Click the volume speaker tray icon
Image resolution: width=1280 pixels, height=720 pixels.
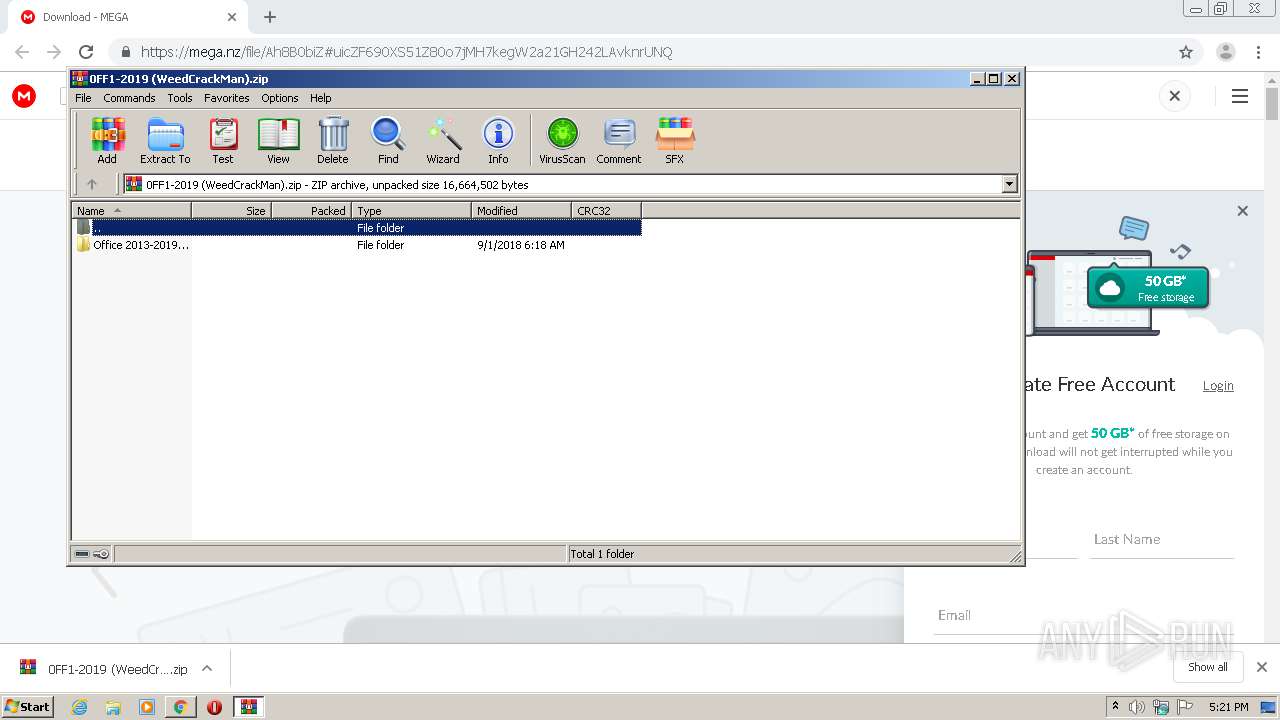click(x=1137, y=707)
